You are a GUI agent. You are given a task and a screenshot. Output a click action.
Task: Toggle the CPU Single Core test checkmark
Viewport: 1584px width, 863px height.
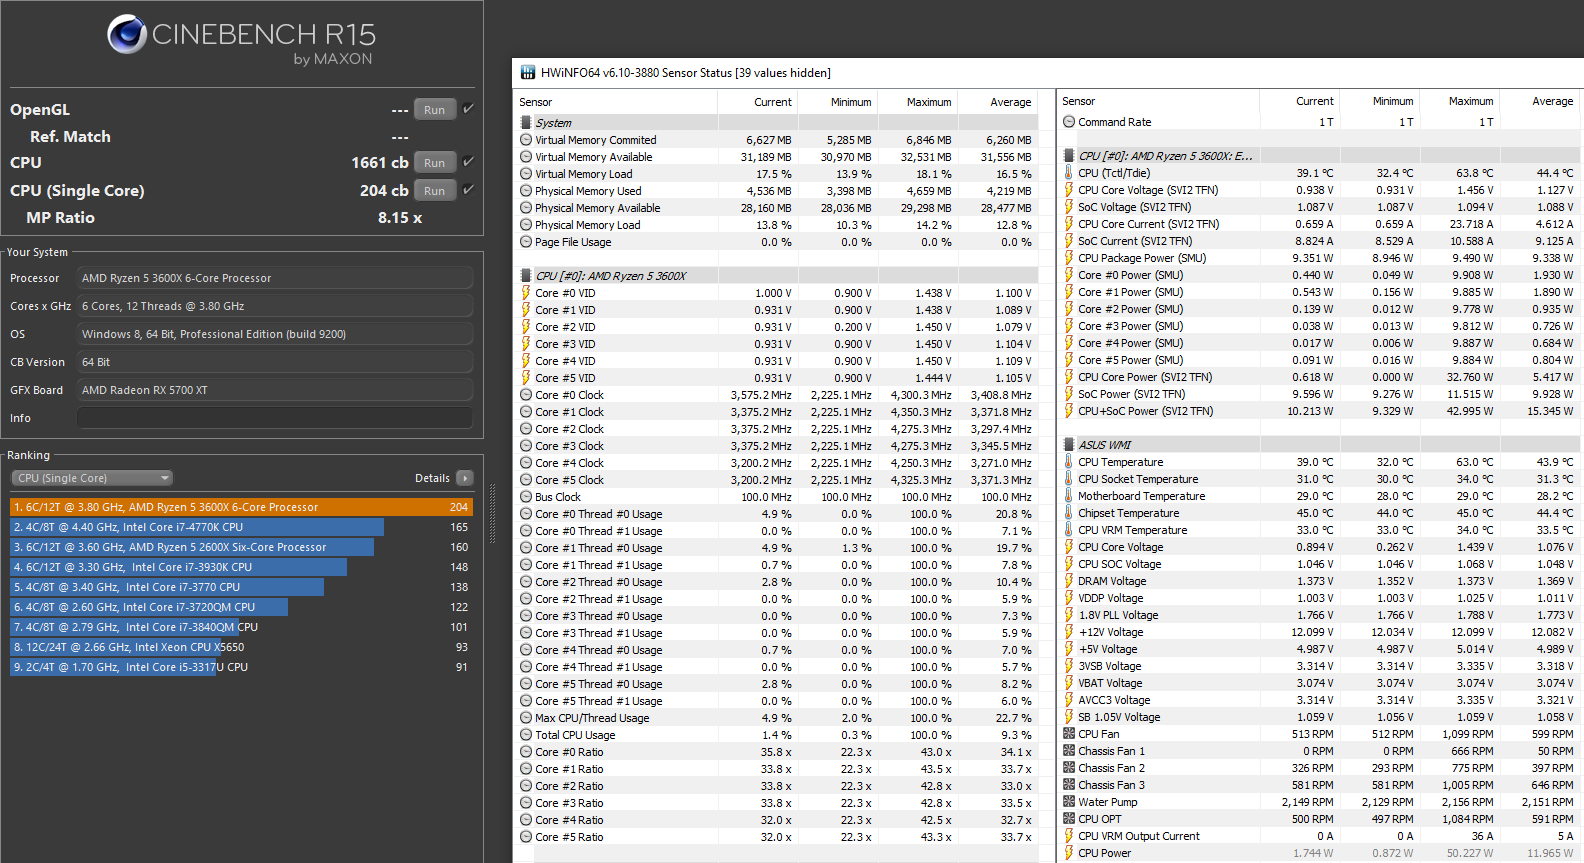coord(468,189)
